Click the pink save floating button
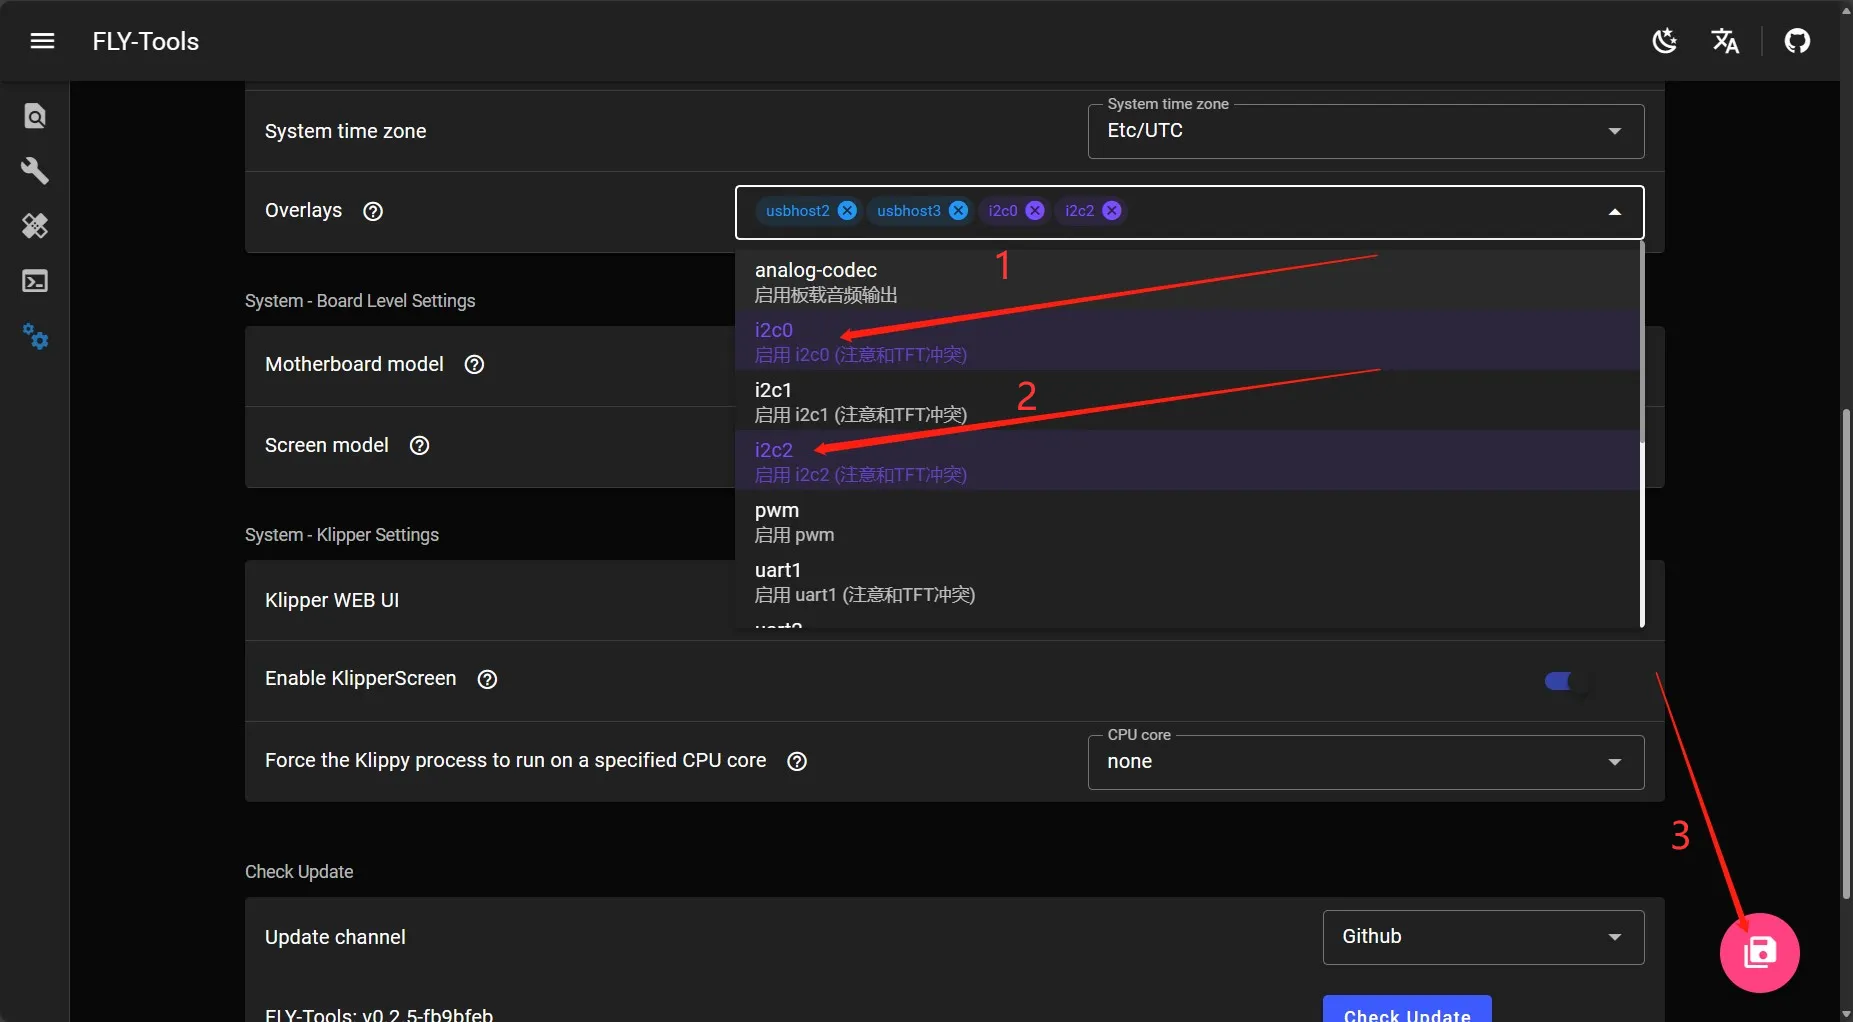 1759,952
